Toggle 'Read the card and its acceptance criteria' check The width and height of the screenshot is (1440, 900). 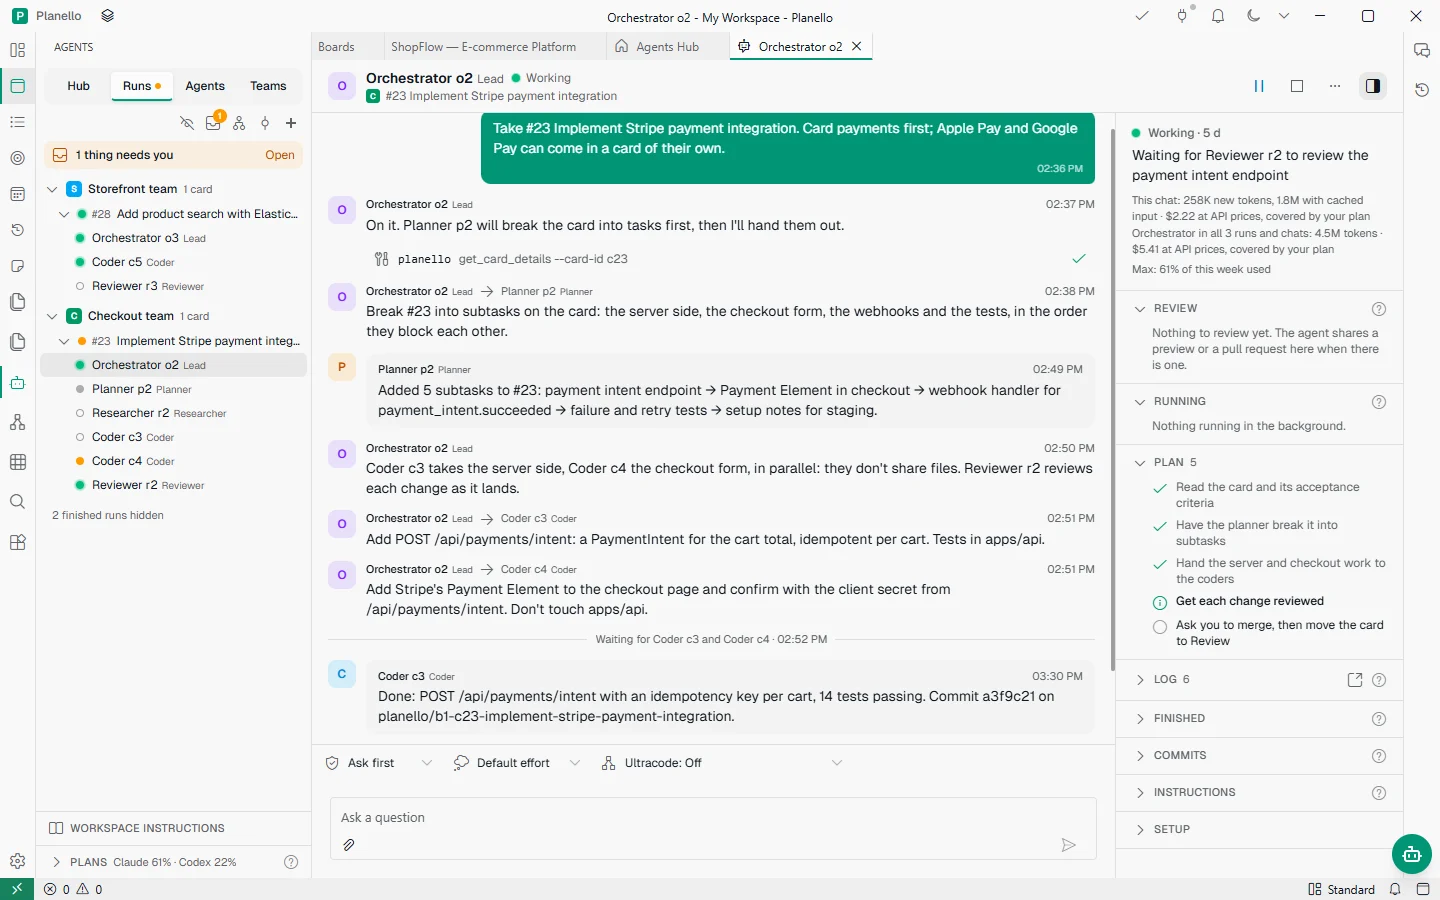(x=1160, y=489)
